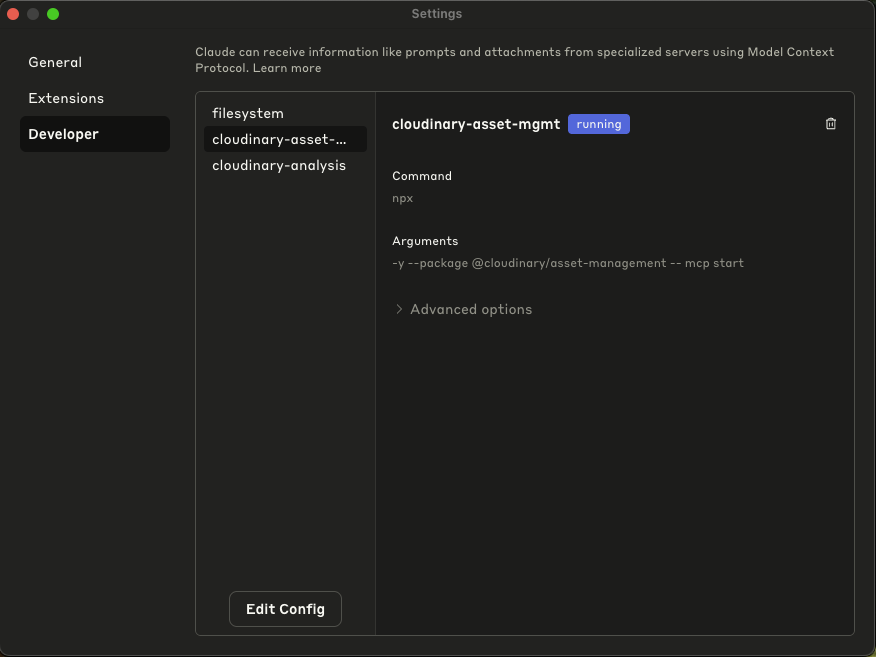
Task: Click the npx command value
Action: (403, 198)
